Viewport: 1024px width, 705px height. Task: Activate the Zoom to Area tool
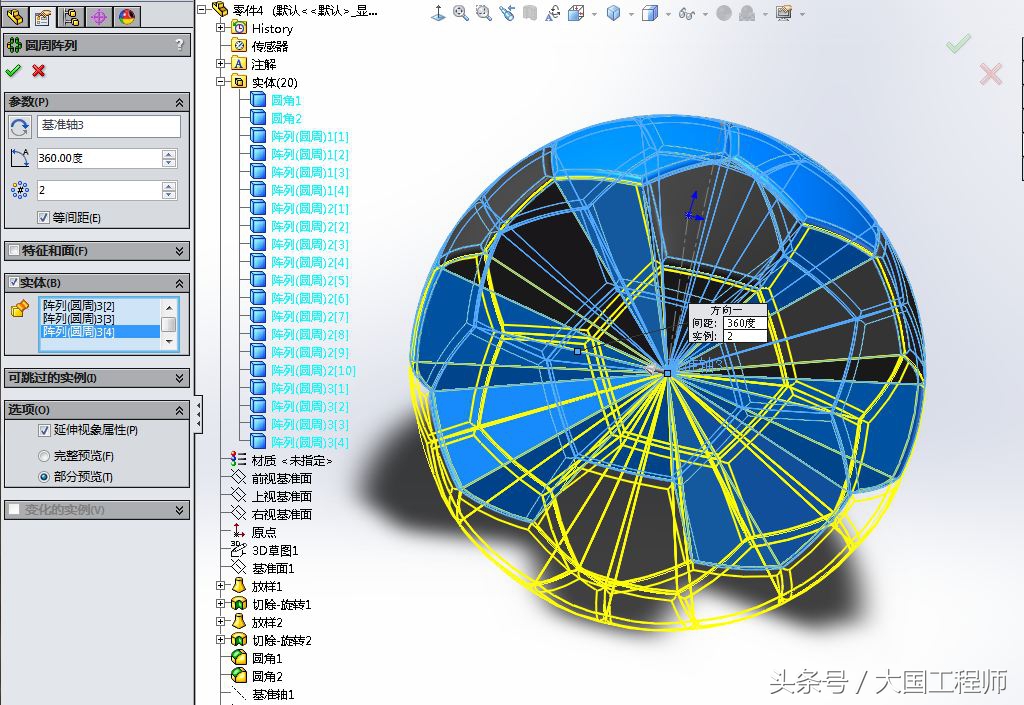(482, 13)
